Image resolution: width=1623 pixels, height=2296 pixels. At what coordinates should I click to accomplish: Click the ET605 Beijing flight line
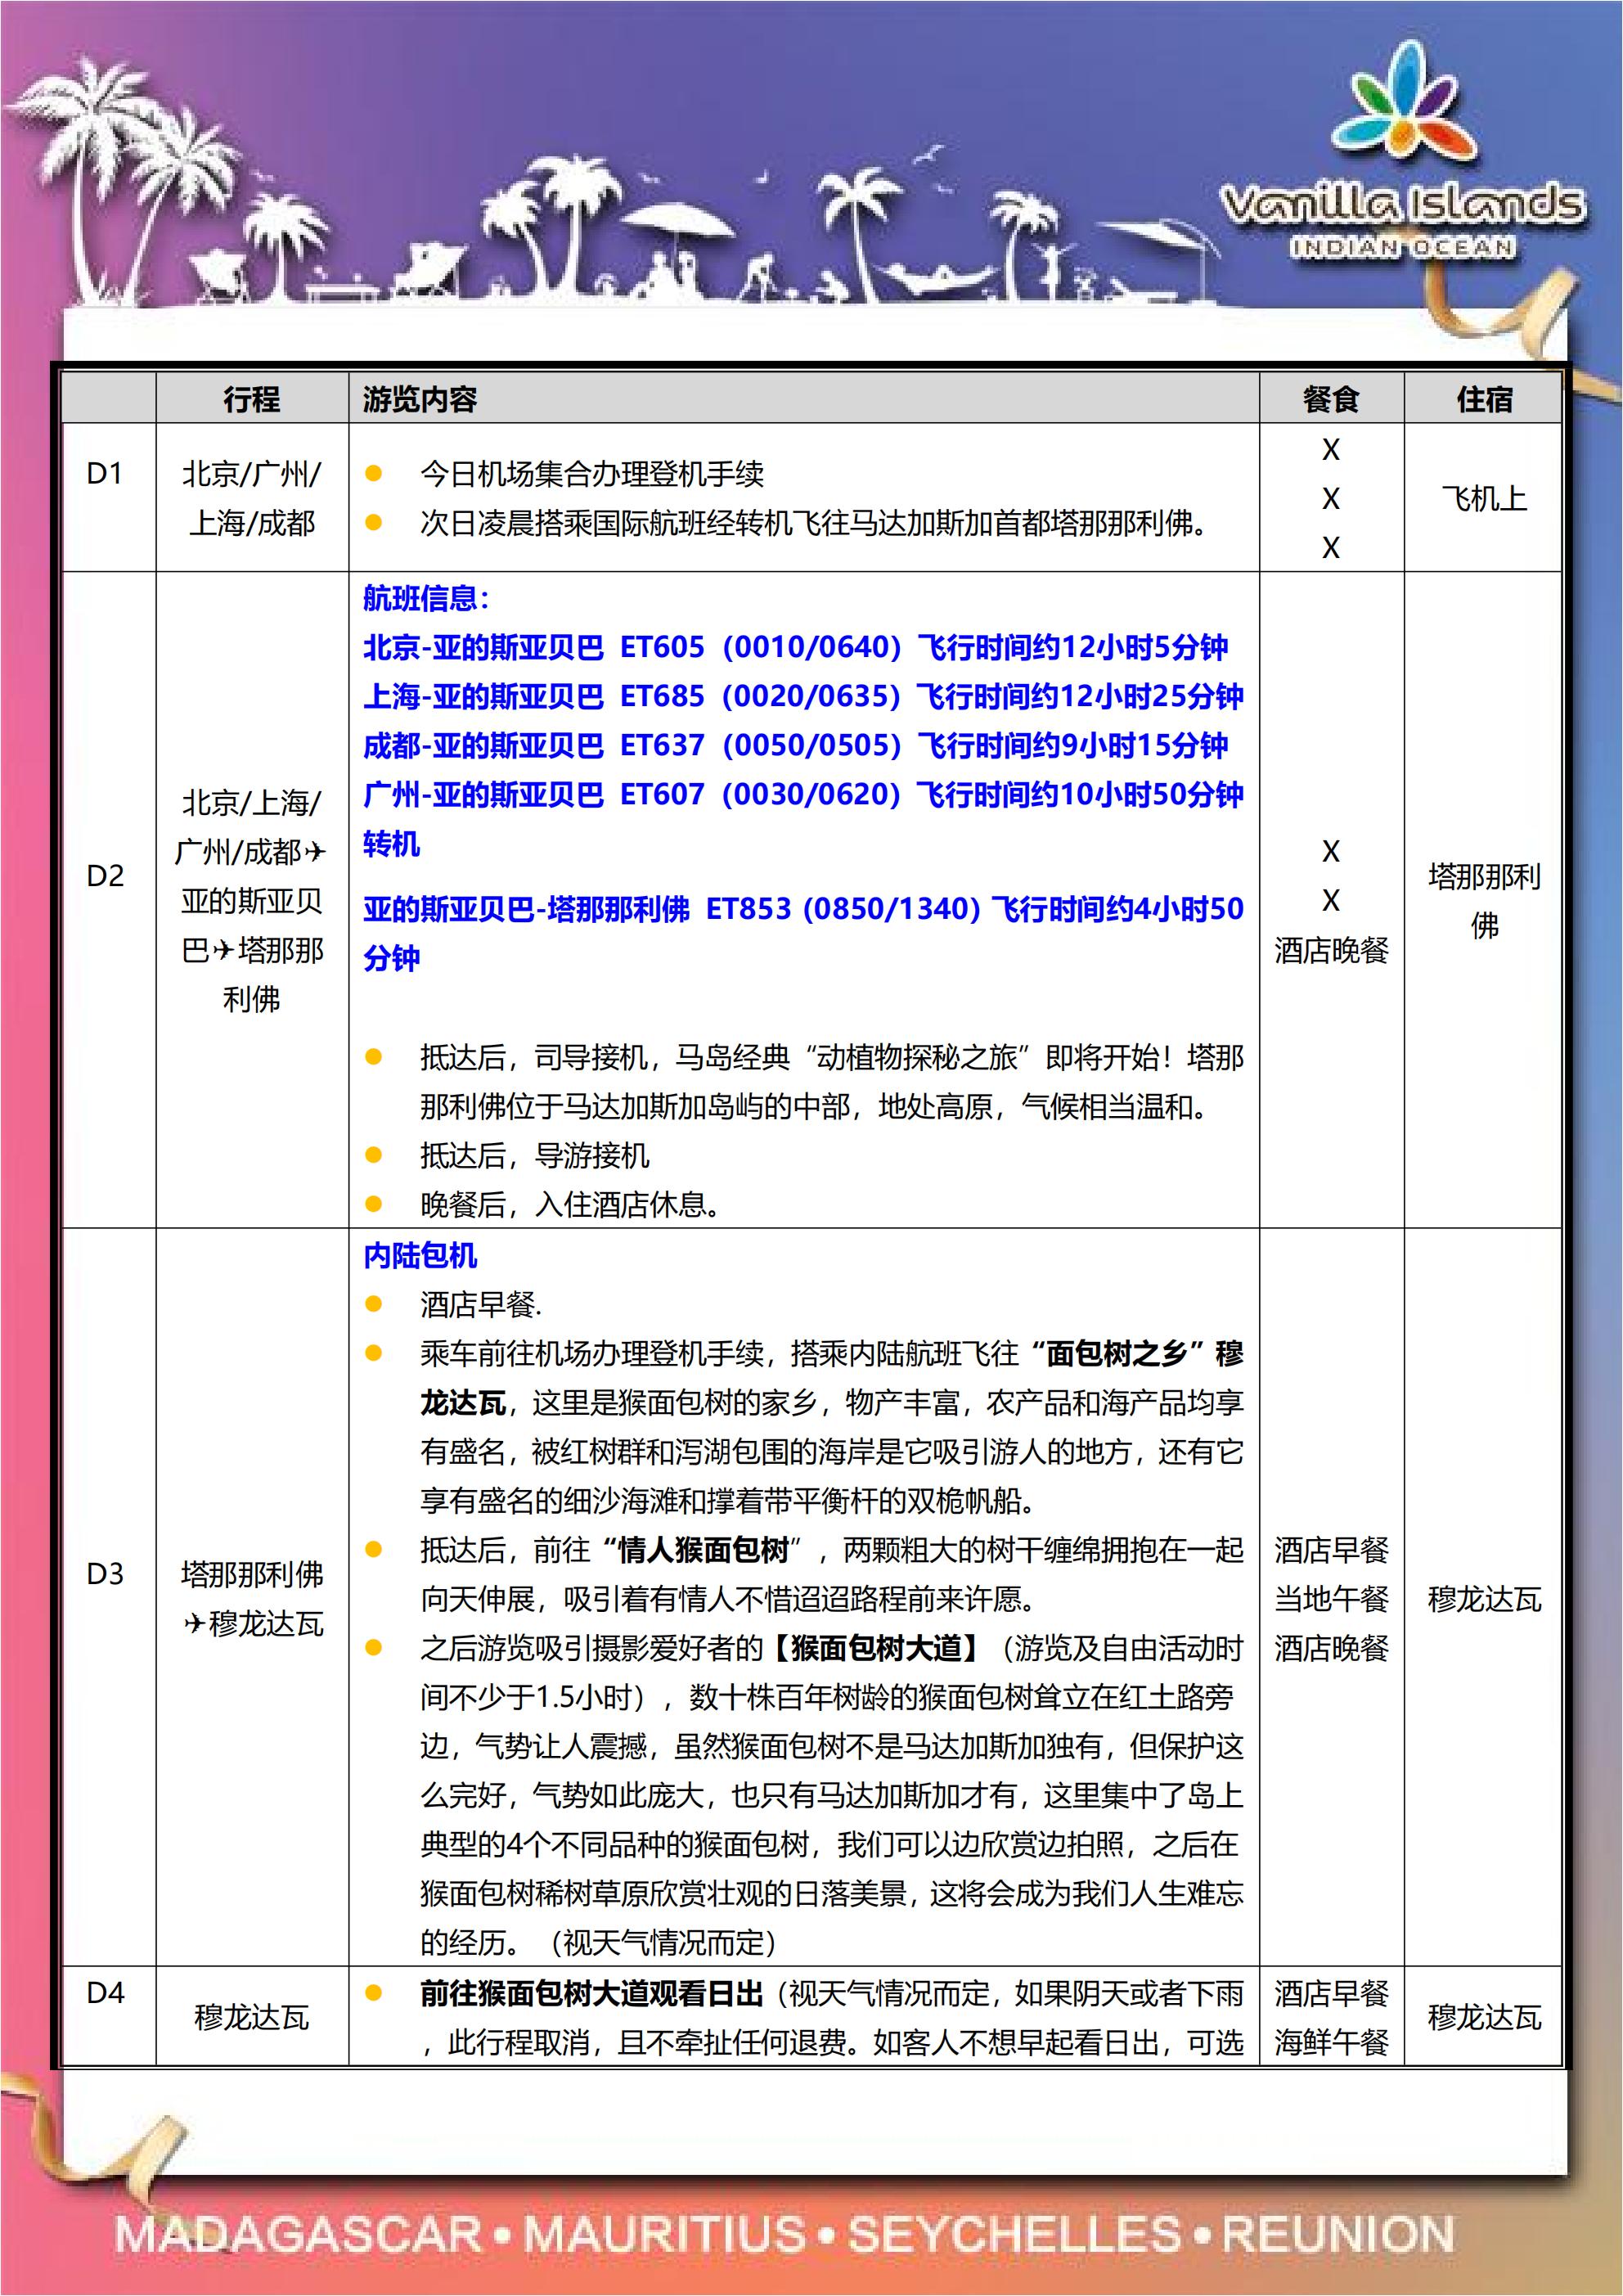click(x=795, y=647)
